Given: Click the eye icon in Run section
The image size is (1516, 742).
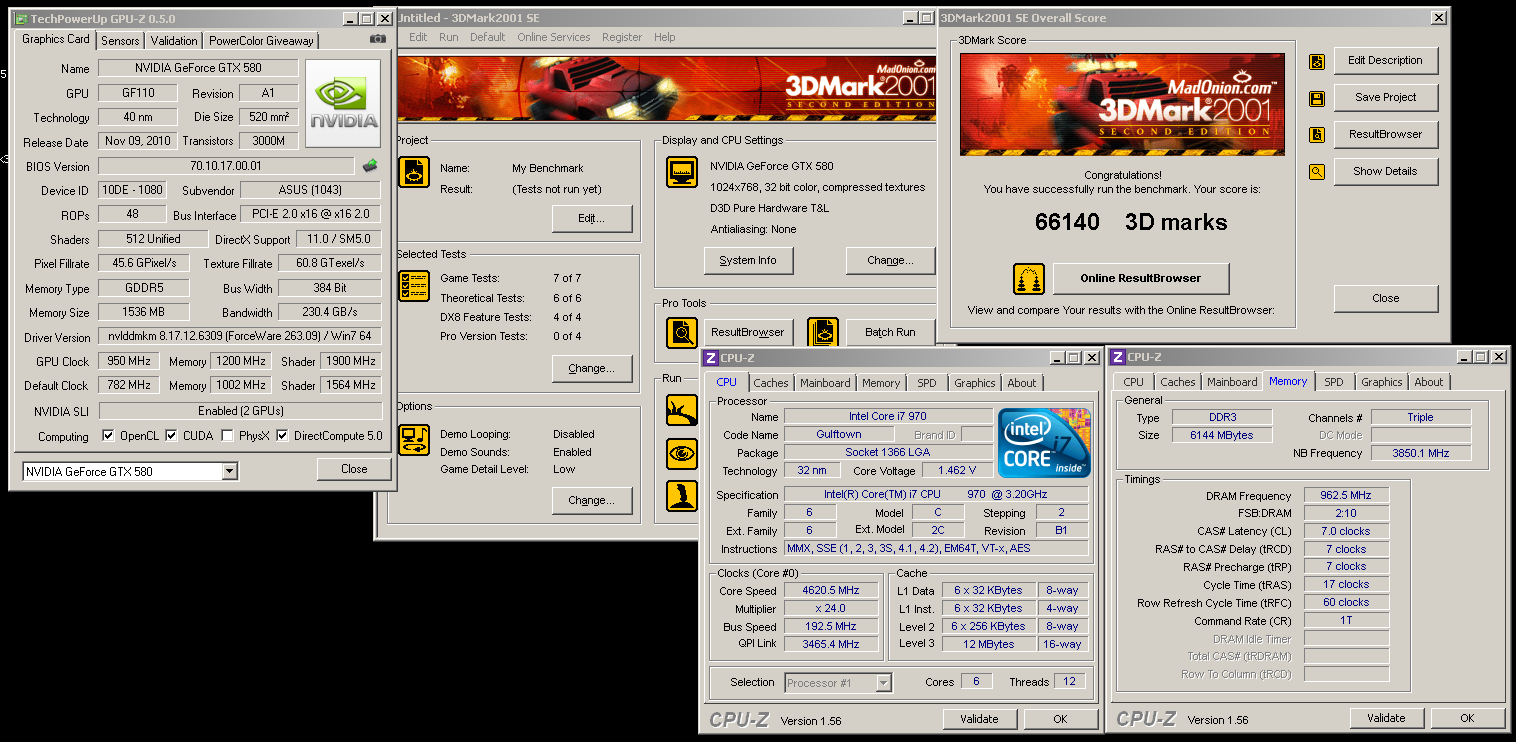Looking at the screenshot, I should (682, 453).
